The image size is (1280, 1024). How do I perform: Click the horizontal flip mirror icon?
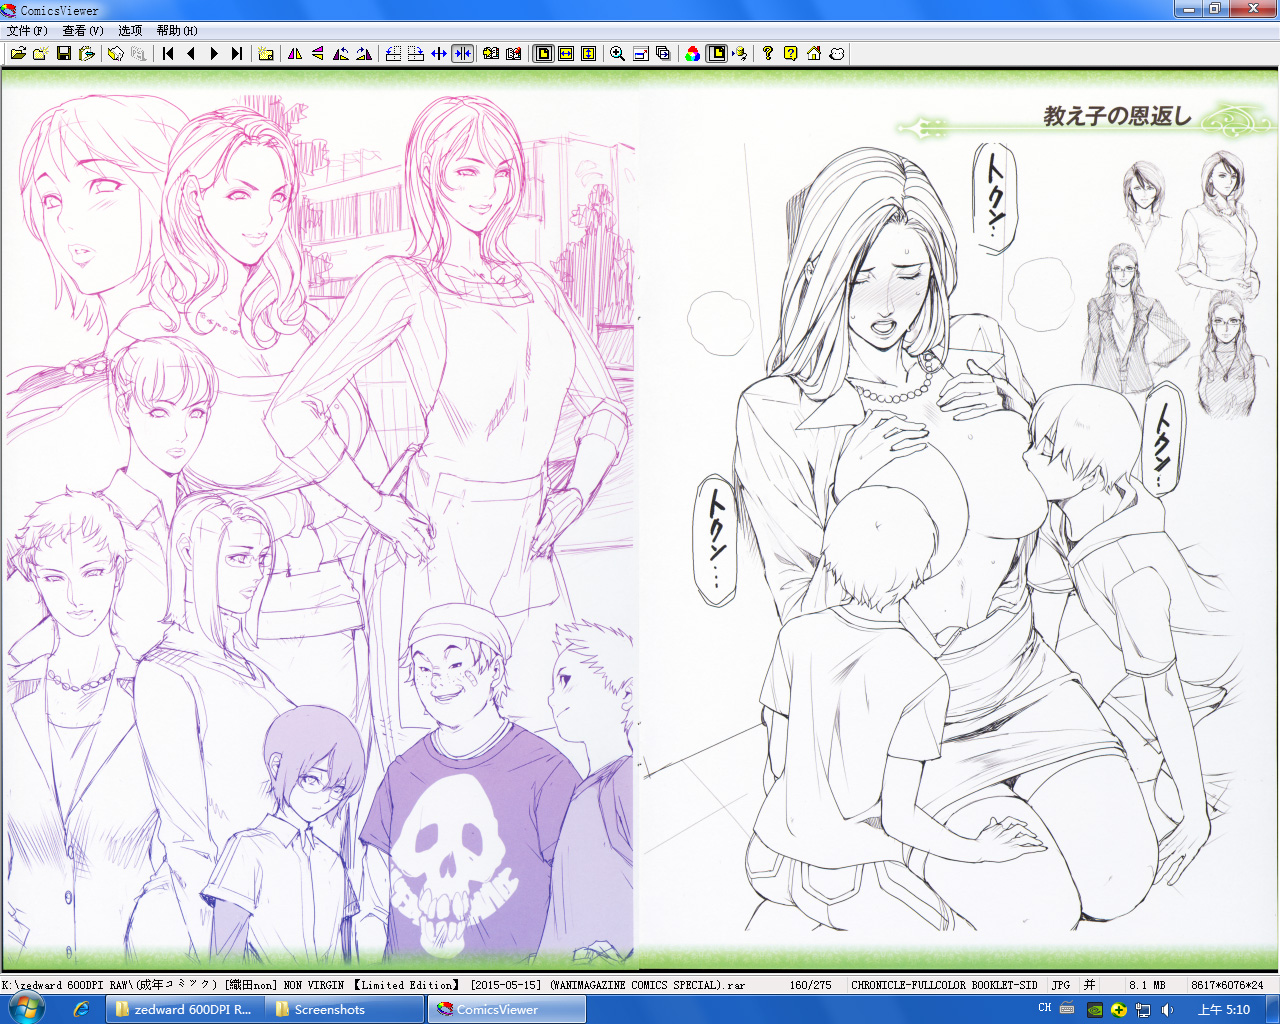295,54
